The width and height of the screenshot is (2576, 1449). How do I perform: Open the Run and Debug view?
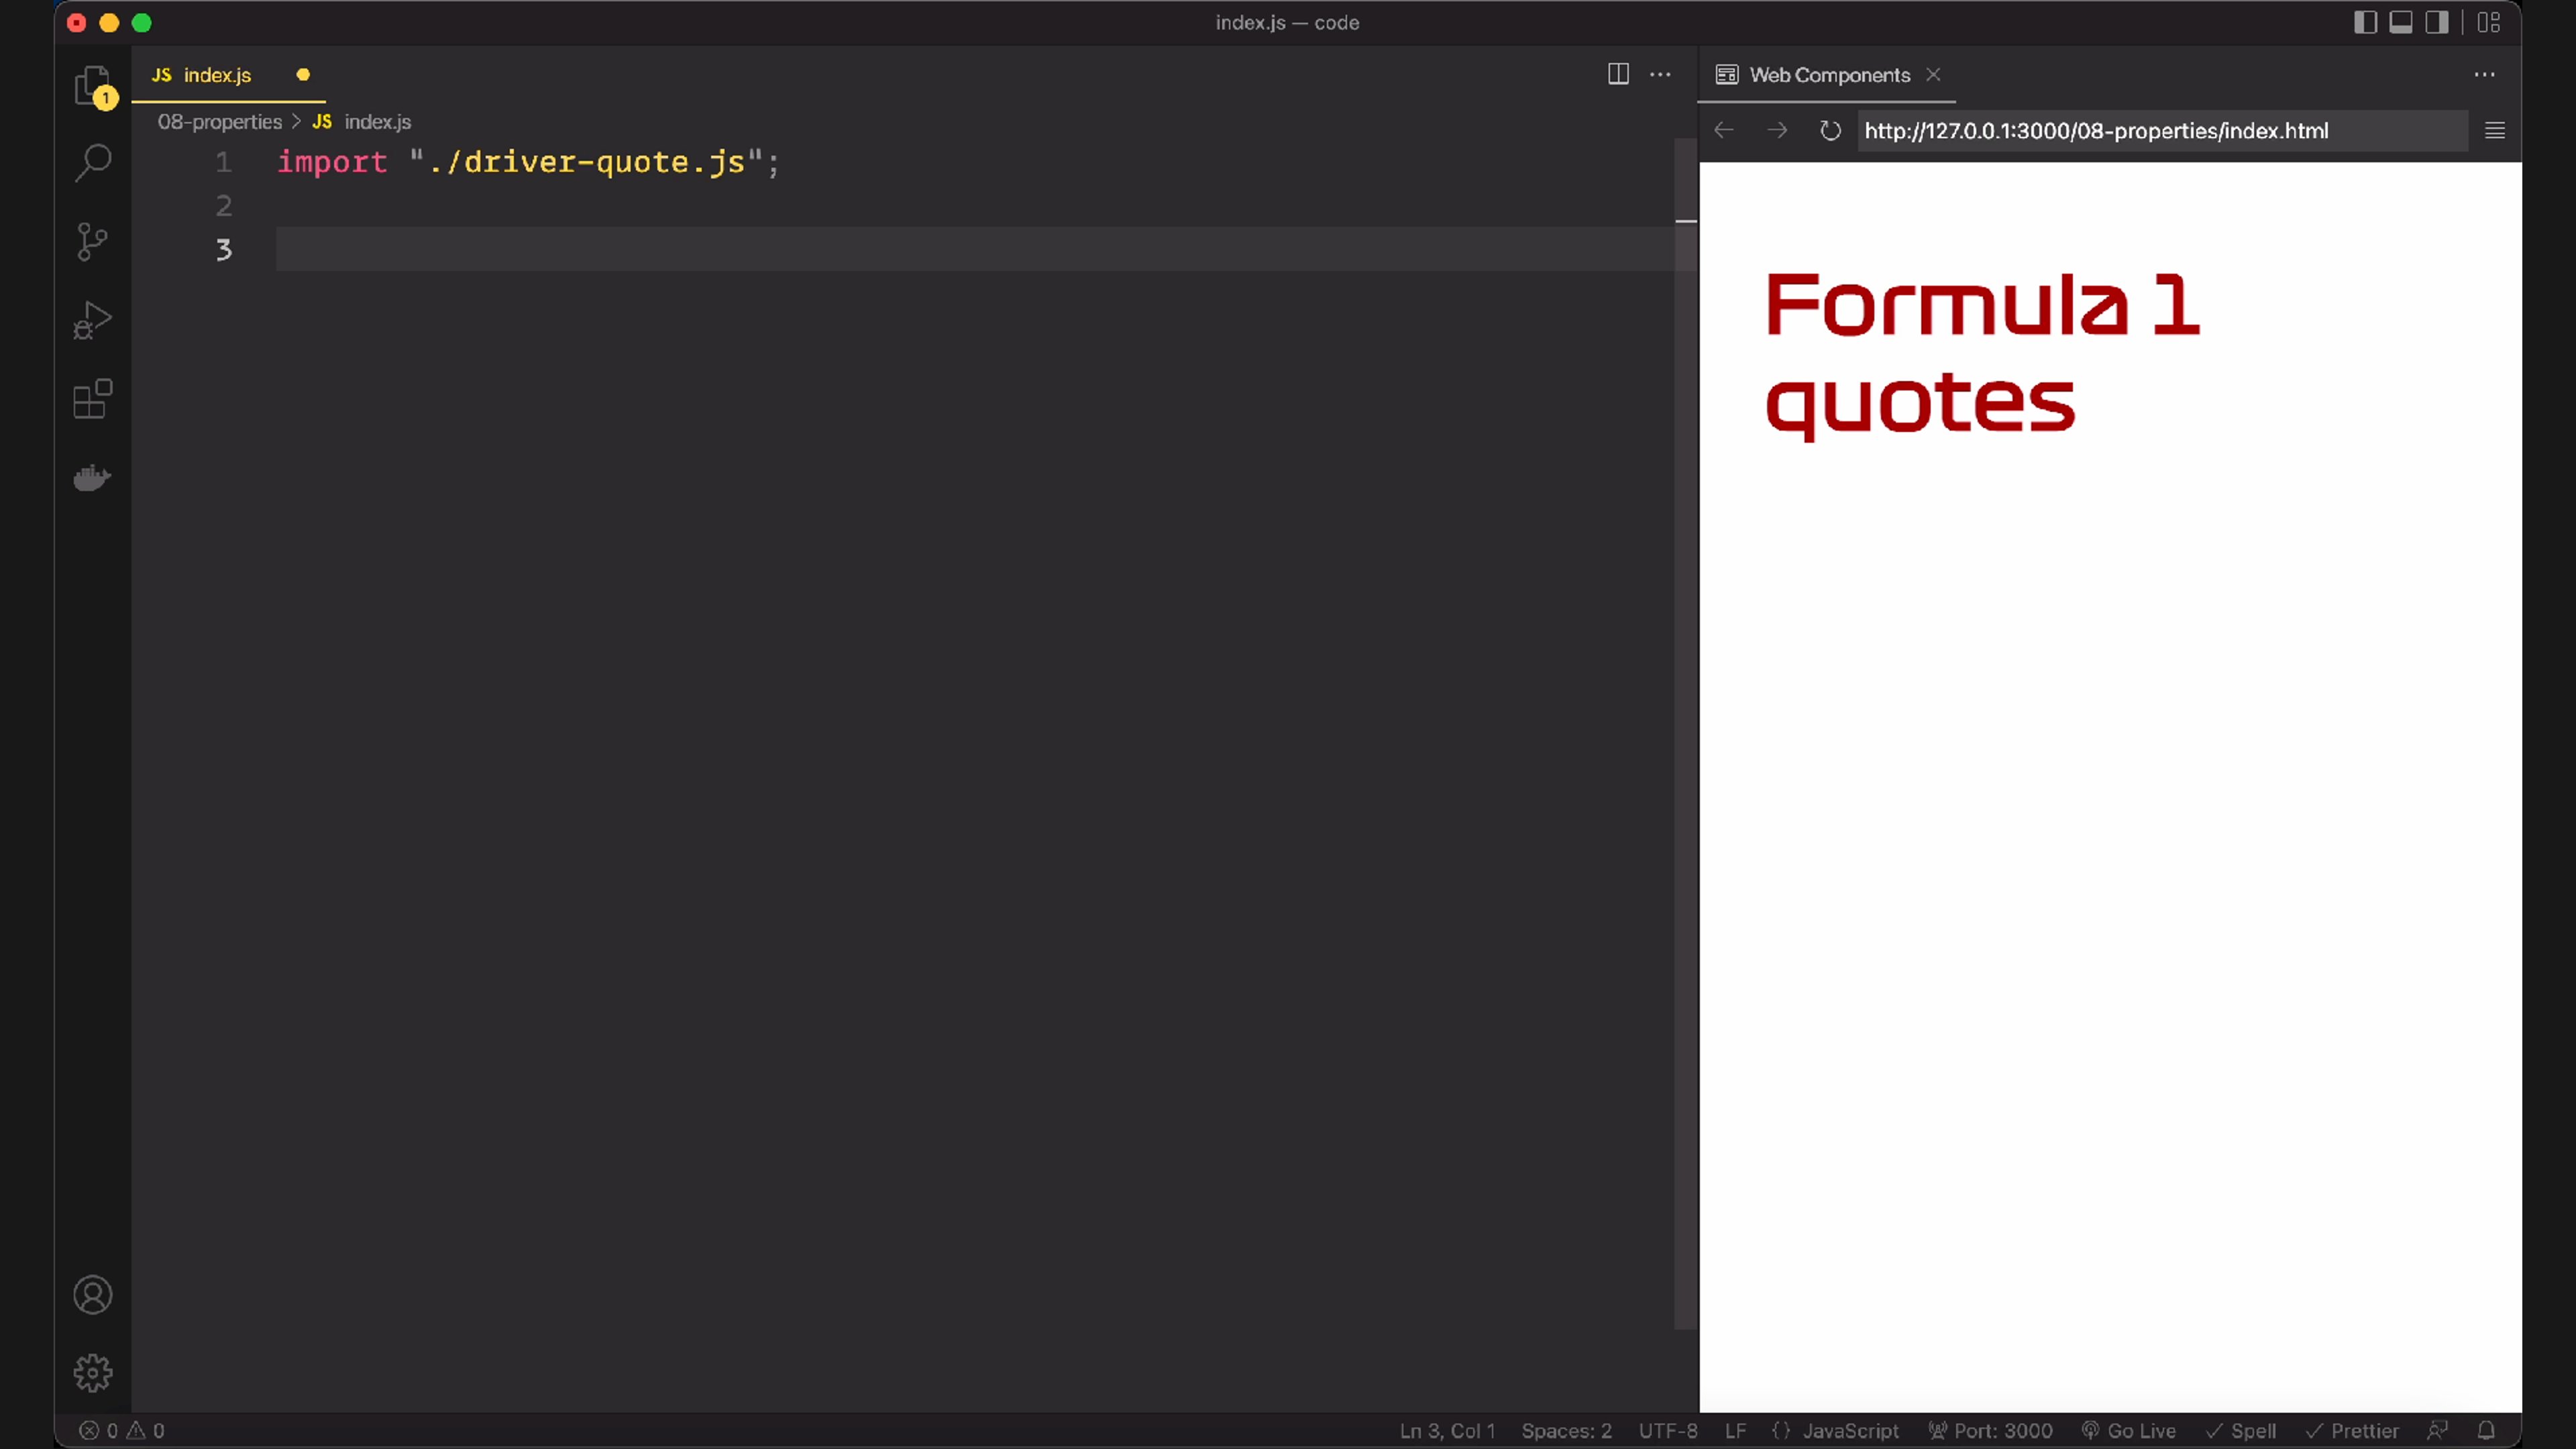92,320
